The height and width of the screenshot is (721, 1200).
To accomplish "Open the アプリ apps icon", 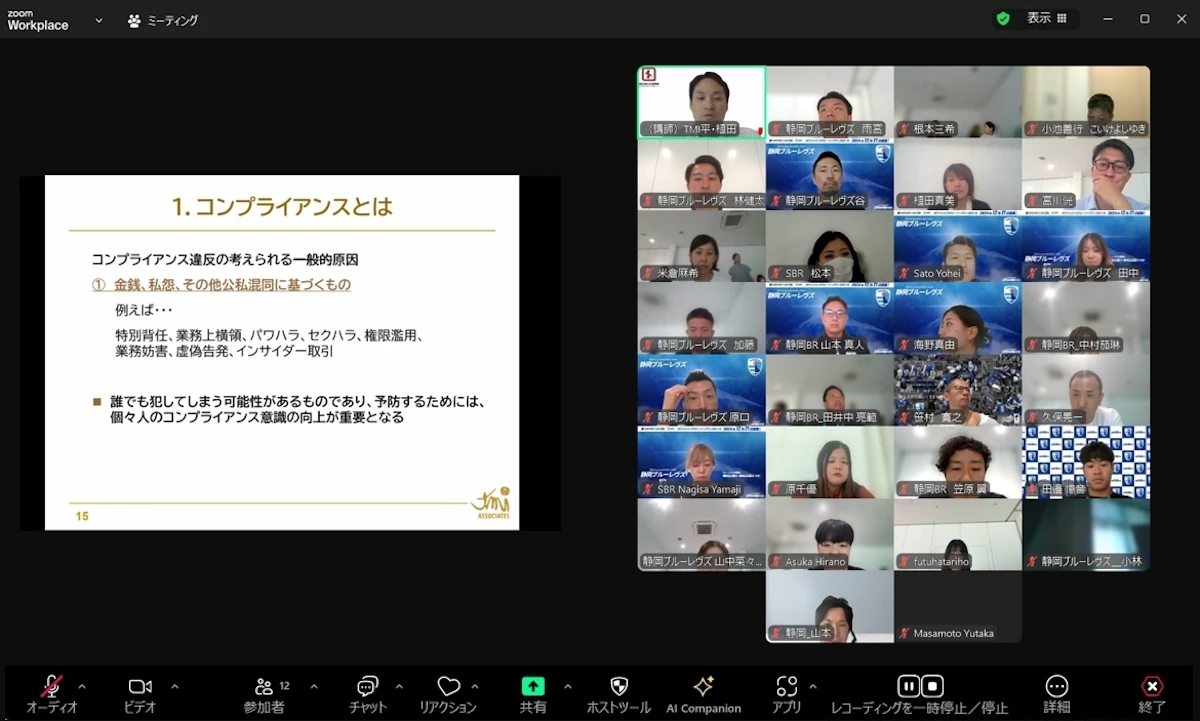I will pos(786,687).
